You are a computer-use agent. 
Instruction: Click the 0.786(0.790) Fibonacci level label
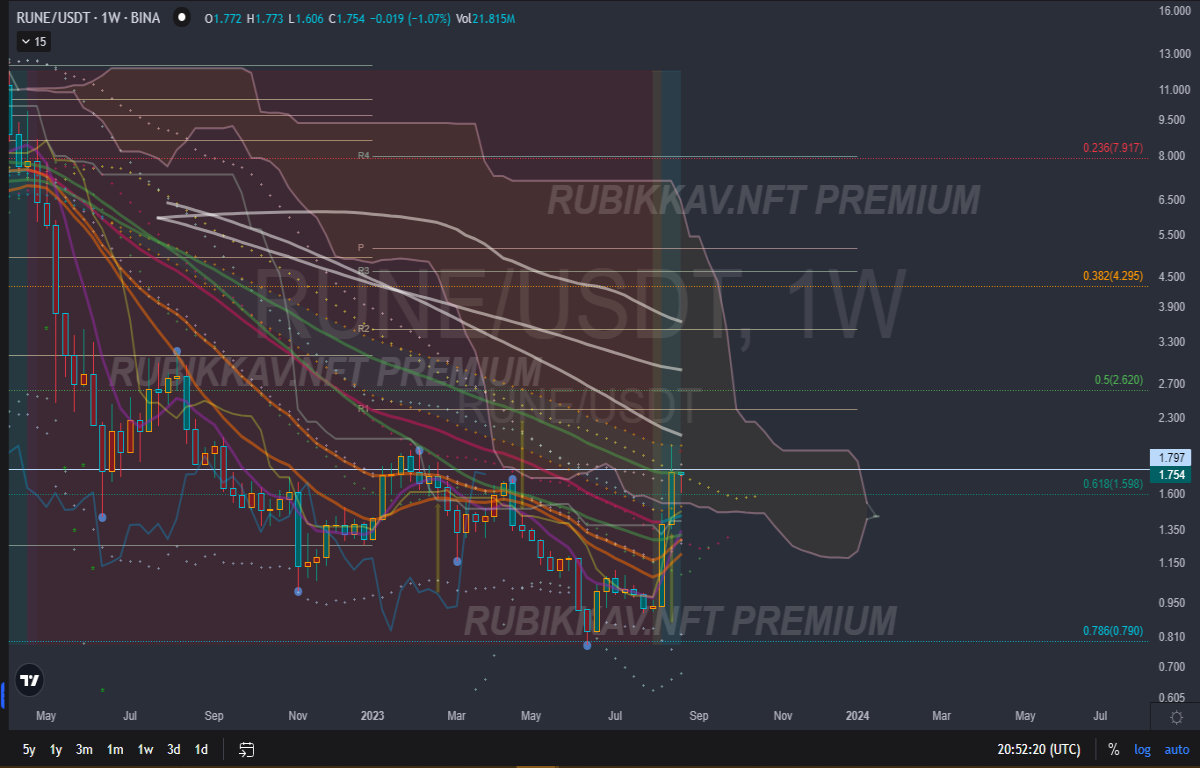(1112, 631)
